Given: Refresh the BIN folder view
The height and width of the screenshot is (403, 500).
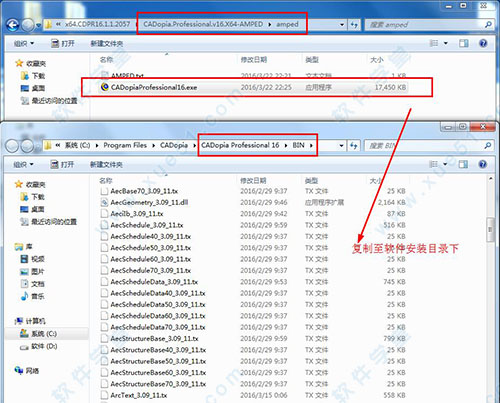Looking at the screenshot, I should [x=353, y=146].
